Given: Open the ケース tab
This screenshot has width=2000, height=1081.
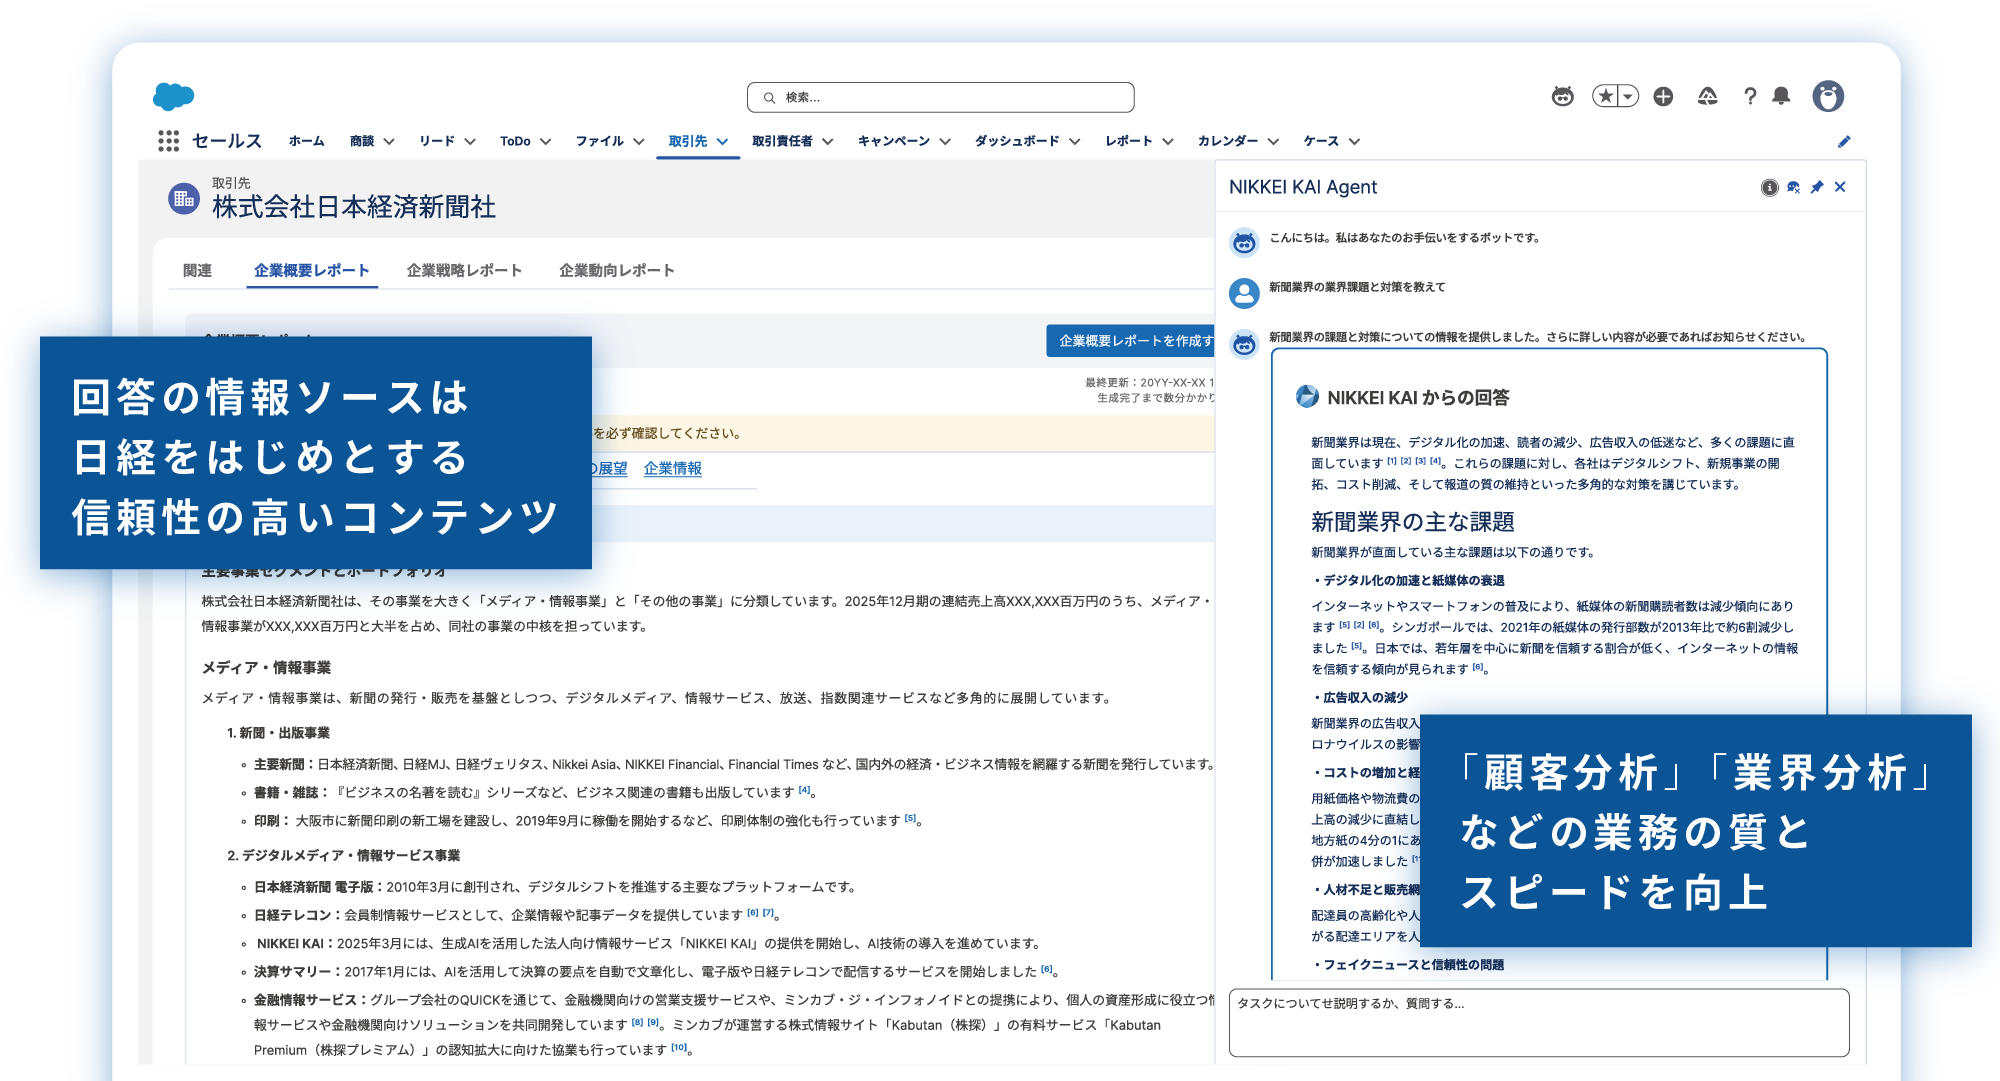Looking at the screenshot, I should 1321,141.
